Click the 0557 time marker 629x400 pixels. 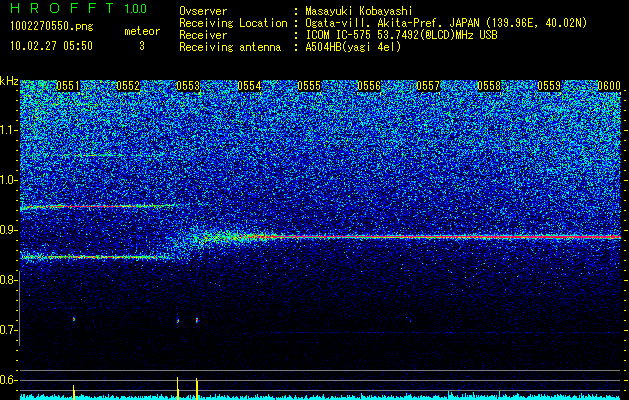[x=428, y=86]
